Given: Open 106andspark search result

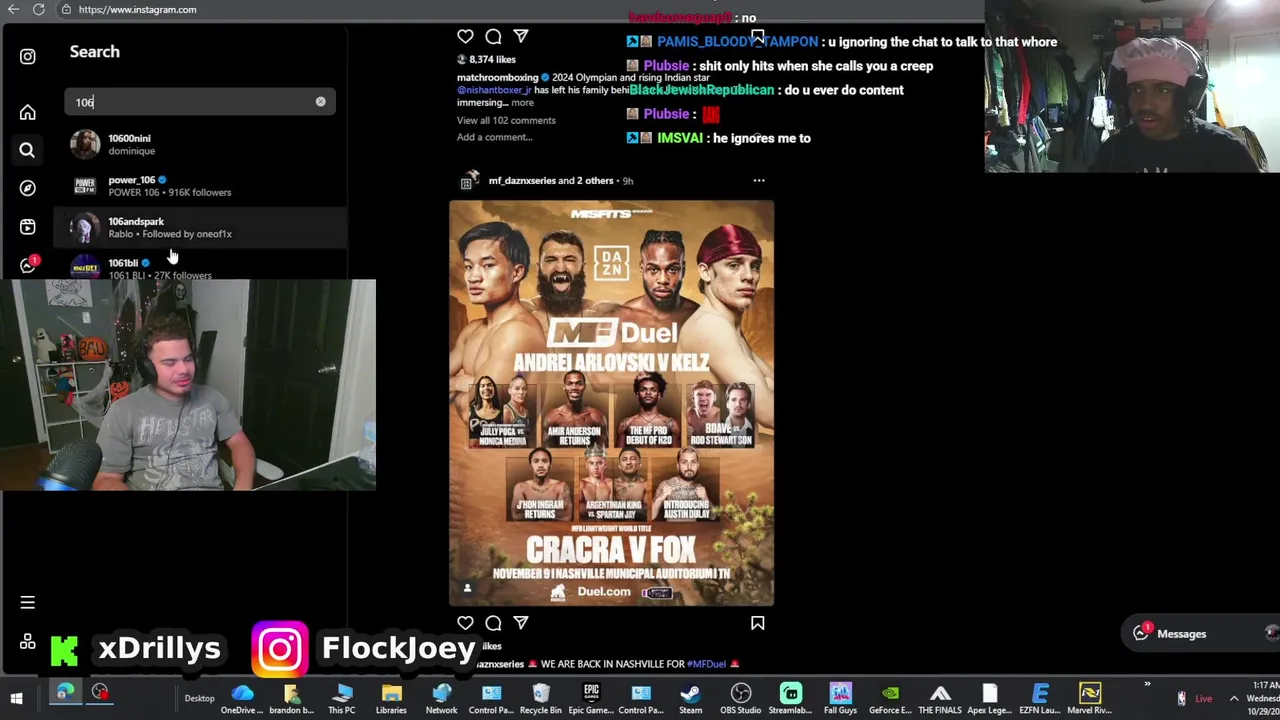Looking at the screenshot, I should [x=200, y=228].
